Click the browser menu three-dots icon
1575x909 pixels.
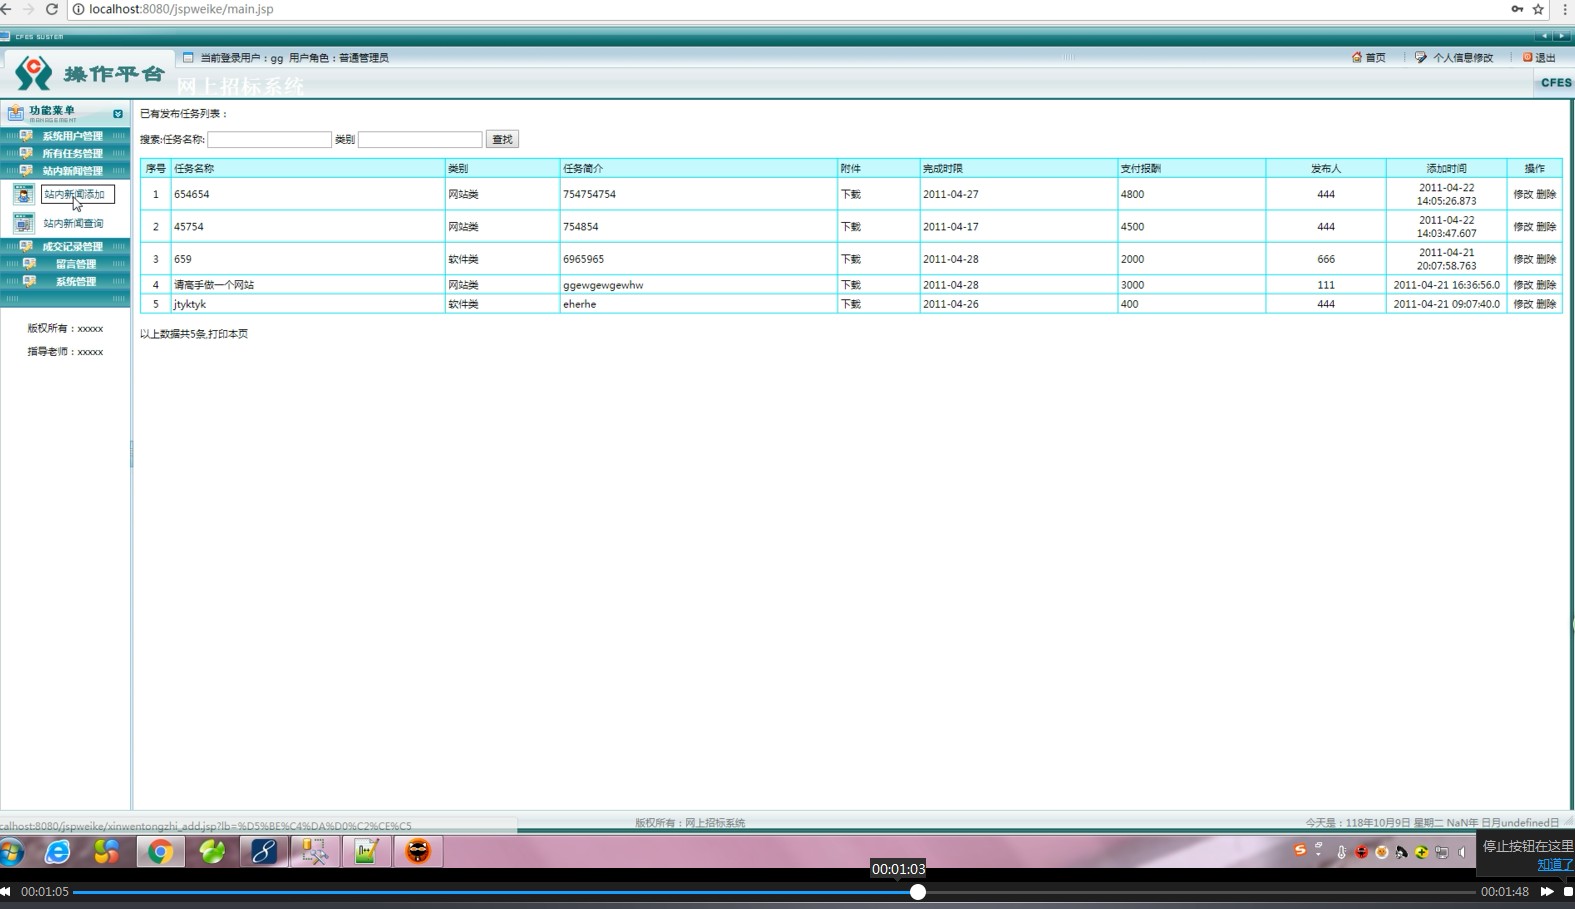[1565, 9]
